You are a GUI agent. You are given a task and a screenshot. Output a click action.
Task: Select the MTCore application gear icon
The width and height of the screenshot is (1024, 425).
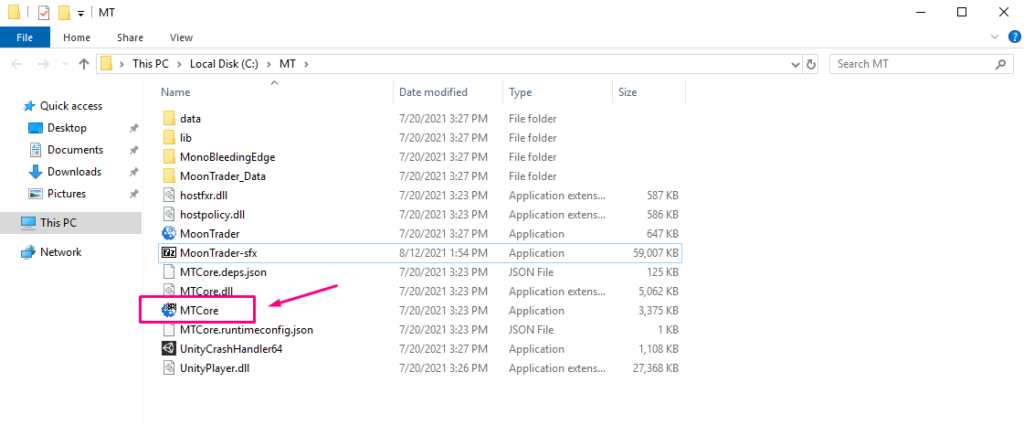coord(168,311)
